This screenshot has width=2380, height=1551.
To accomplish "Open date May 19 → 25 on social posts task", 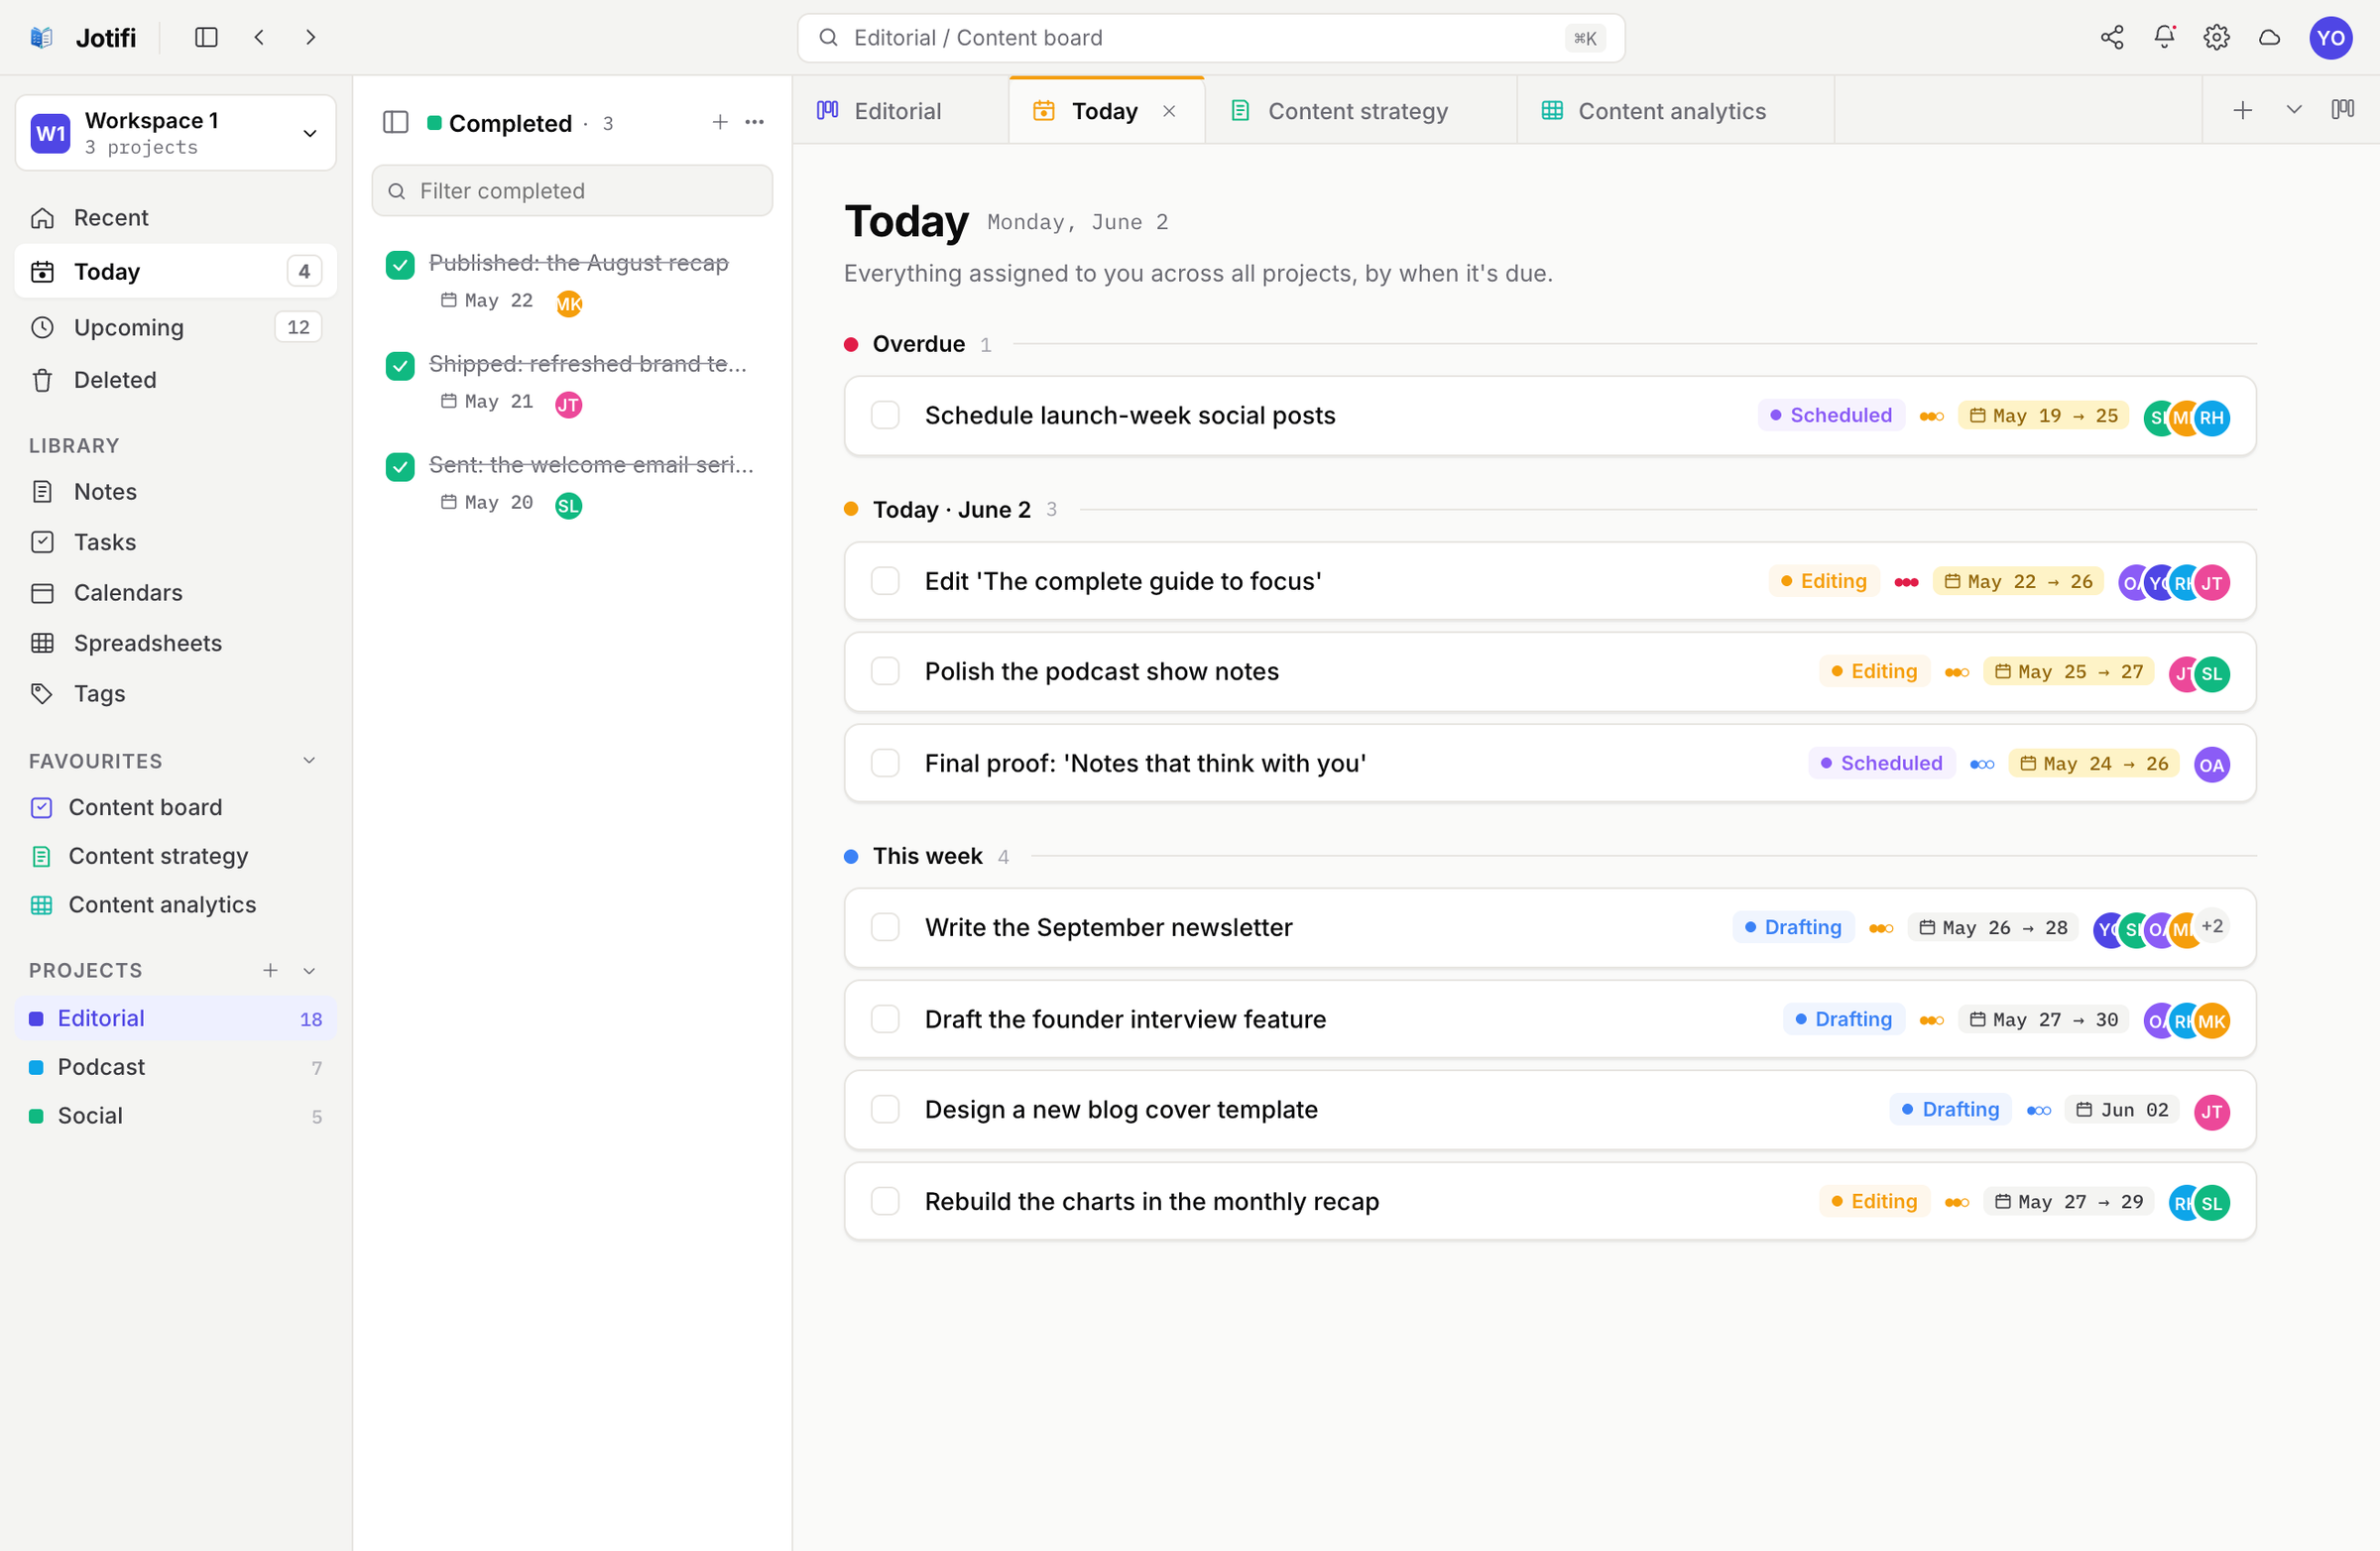I will click(x=2043, y=415).
